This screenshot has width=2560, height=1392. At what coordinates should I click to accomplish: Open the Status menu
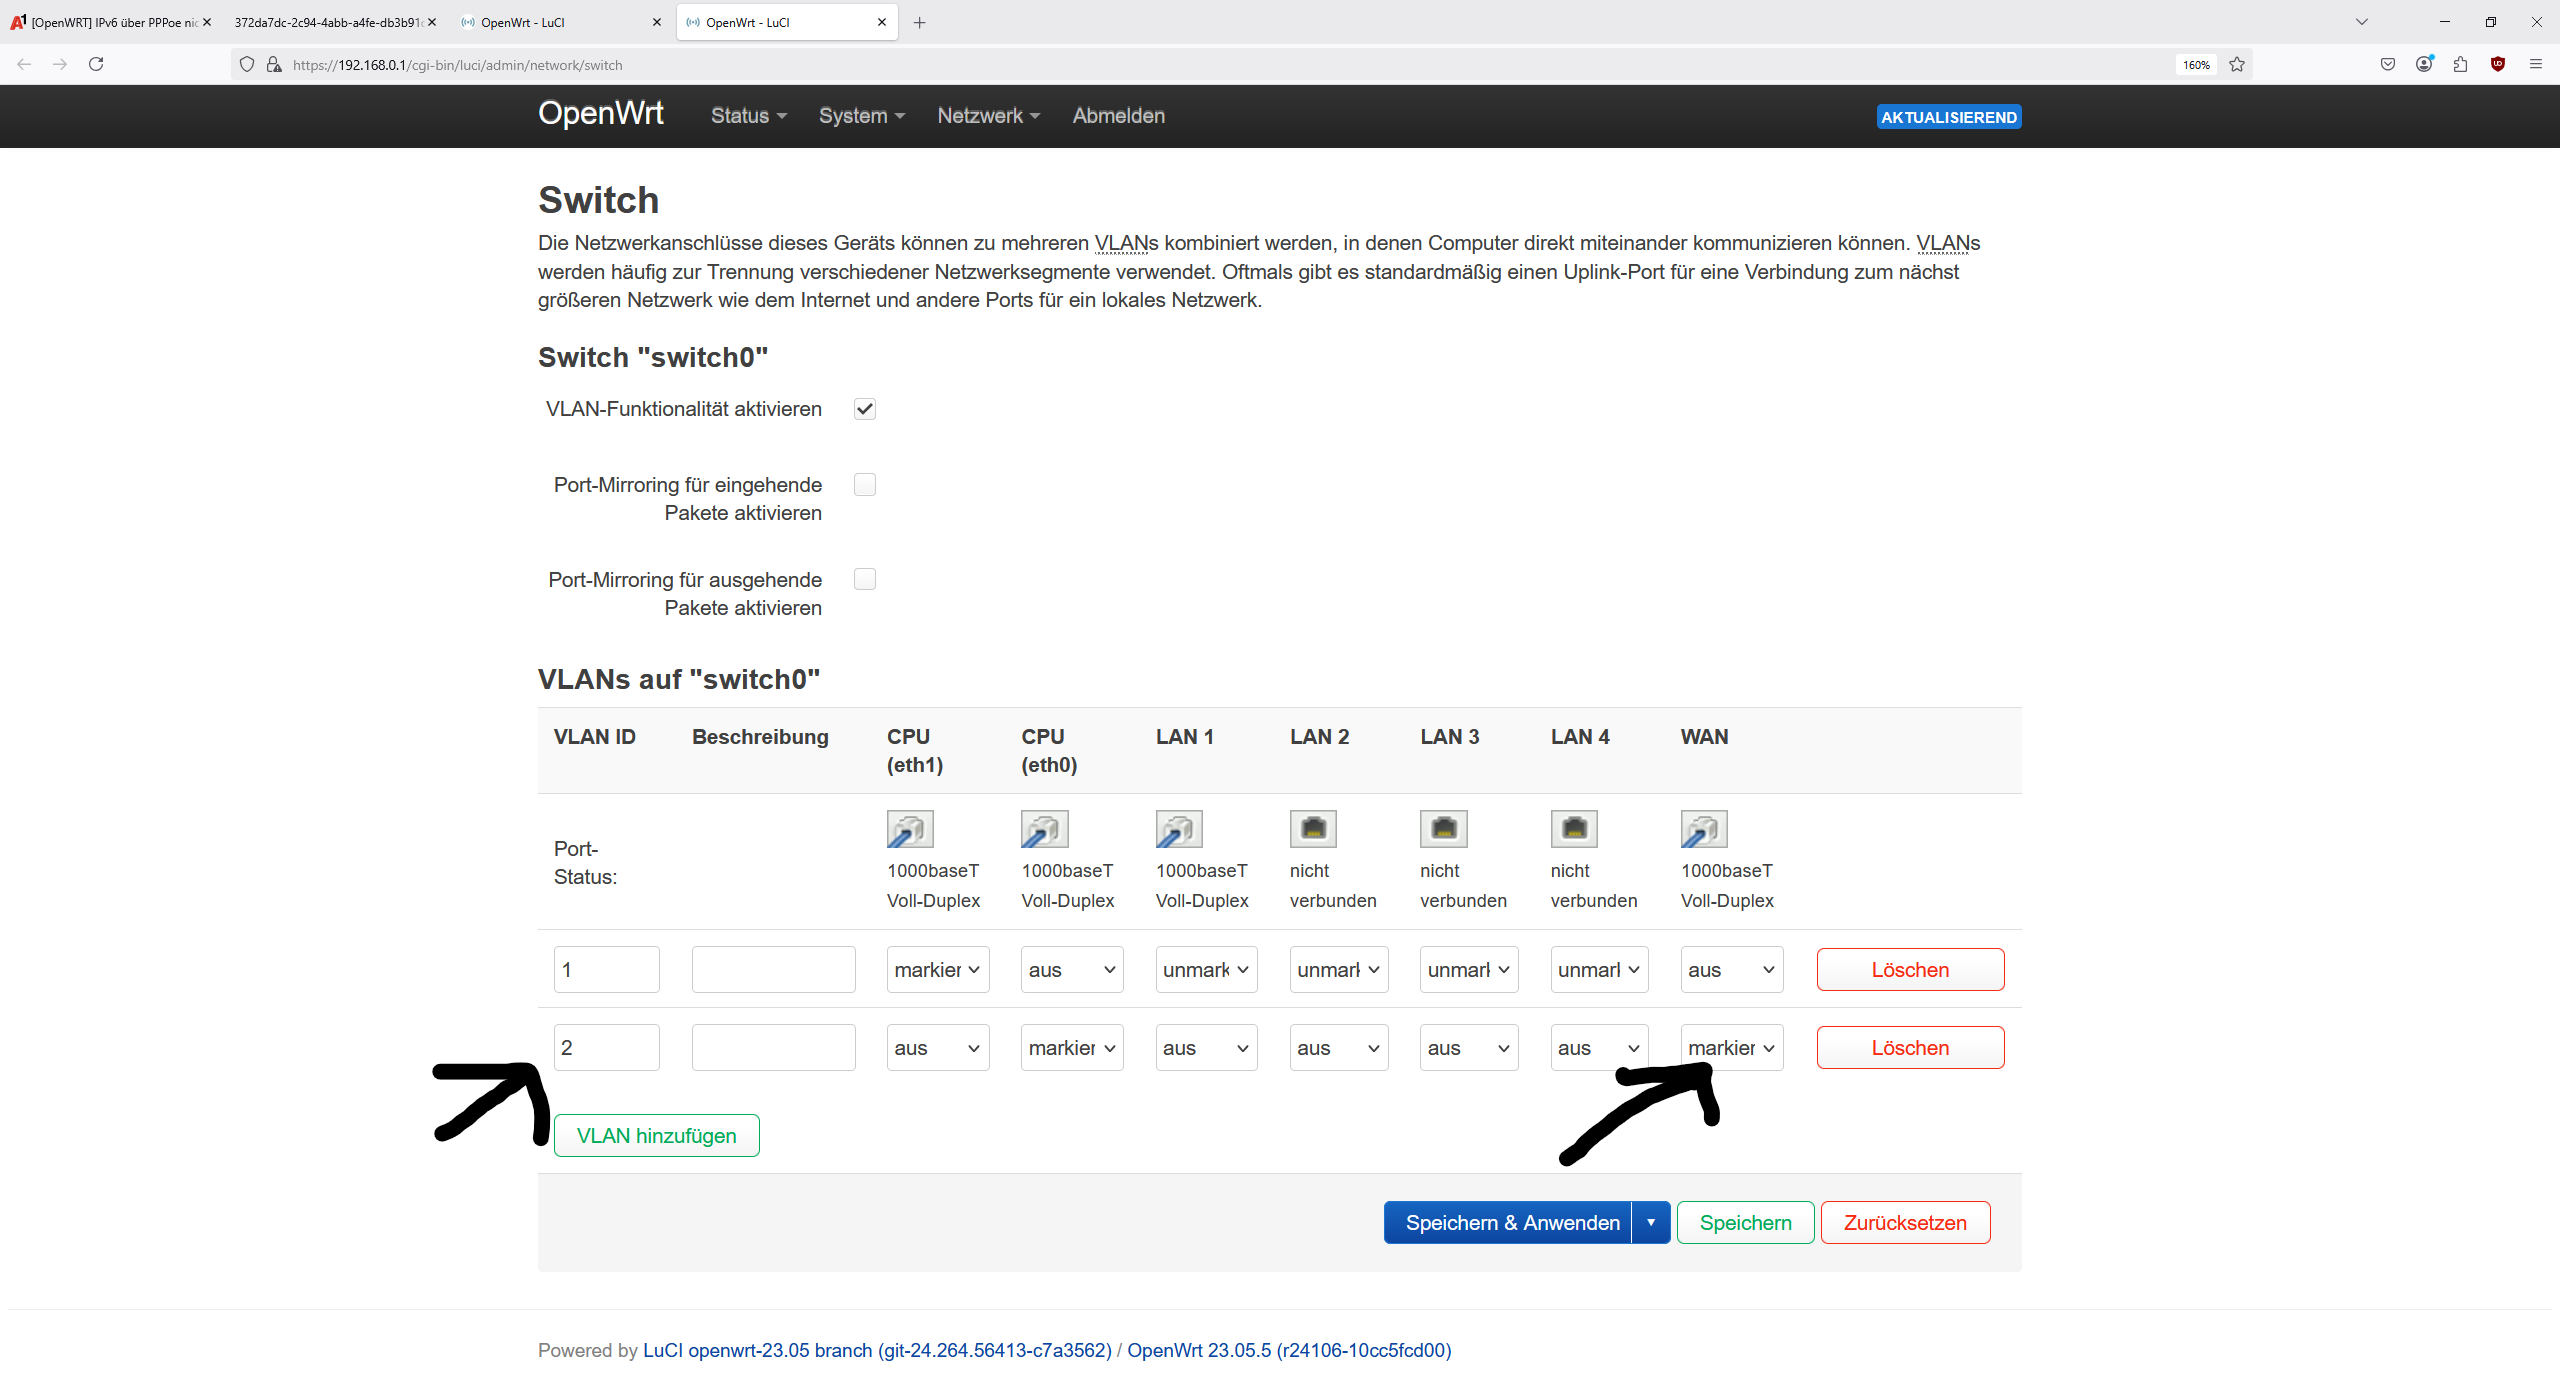(x=749, y=116)
